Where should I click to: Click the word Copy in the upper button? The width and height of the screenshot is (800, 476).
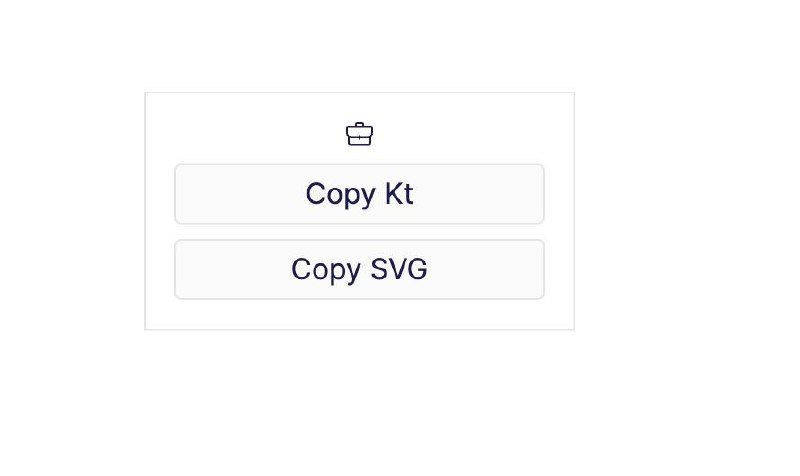340,195
